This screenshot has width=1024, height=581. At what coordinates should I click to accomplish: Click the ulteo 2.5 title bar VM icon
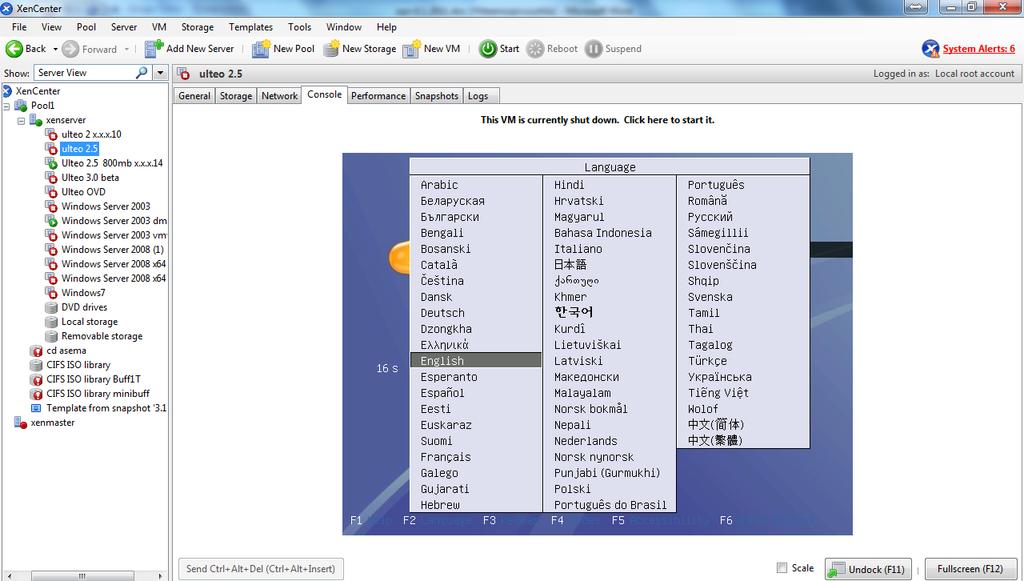[184, 73]
